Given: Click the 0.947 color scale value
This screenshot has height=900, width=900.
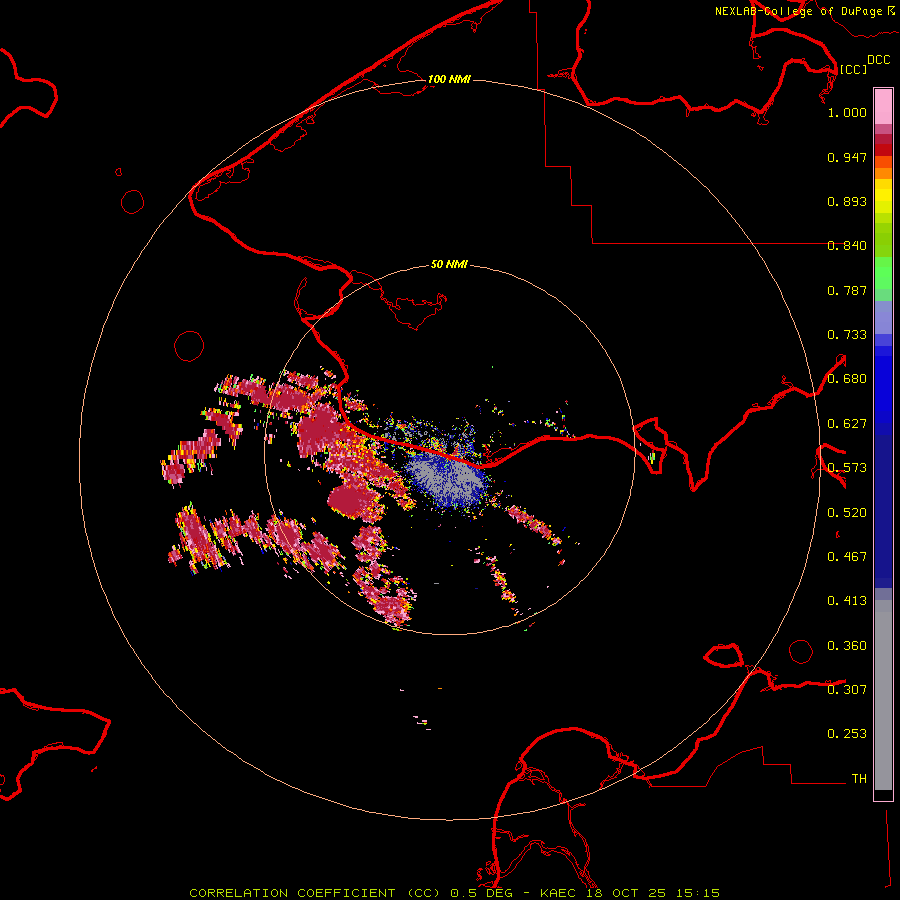Looking at the screenshot, I should pyautogui.click(x=847, y=157).
